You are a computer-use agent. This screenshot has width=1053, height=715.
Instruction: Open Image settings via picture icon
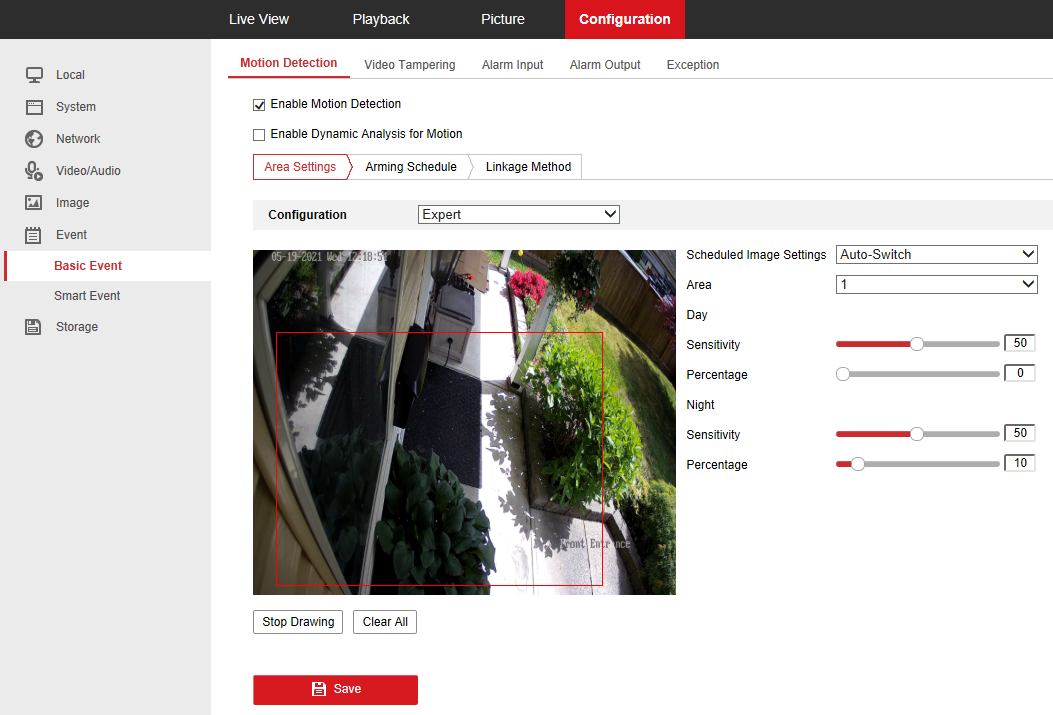(x=32, y=202)
